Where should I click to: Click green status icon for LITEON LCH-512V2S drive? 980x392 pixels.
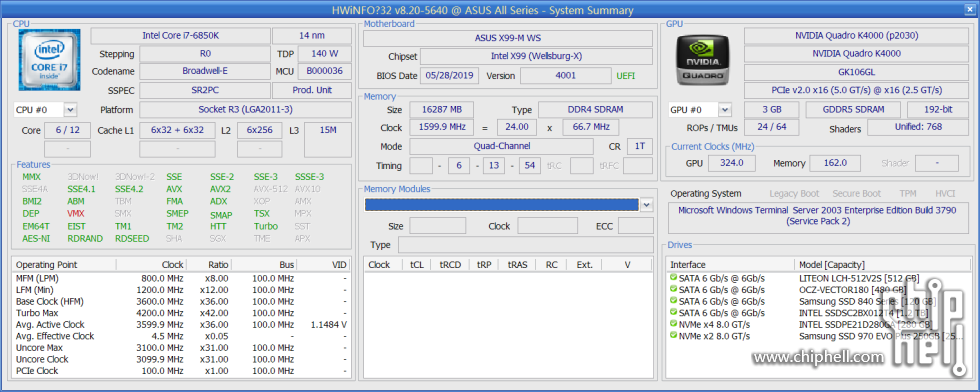(673, 277)
